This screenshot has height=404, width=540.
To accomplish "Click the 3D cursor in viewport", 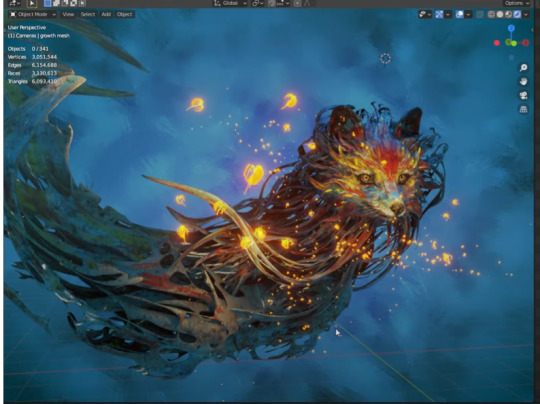I will point(385,59).
